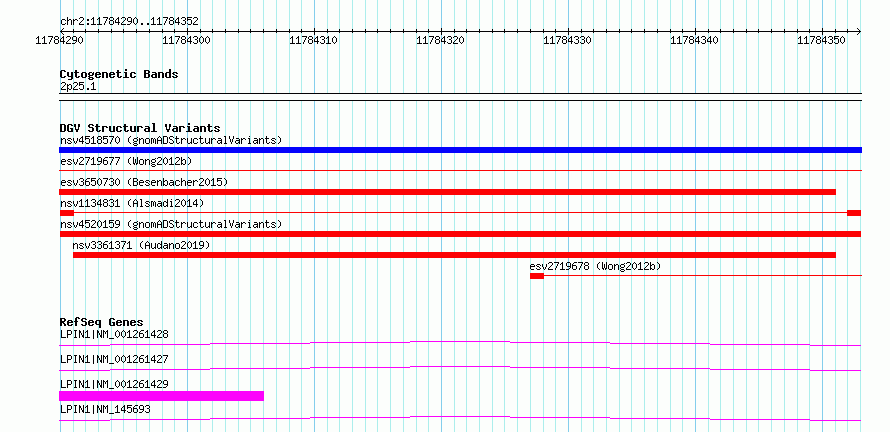
Task: Click ruler tick label 11784330
Action: (x=569, y=40)
